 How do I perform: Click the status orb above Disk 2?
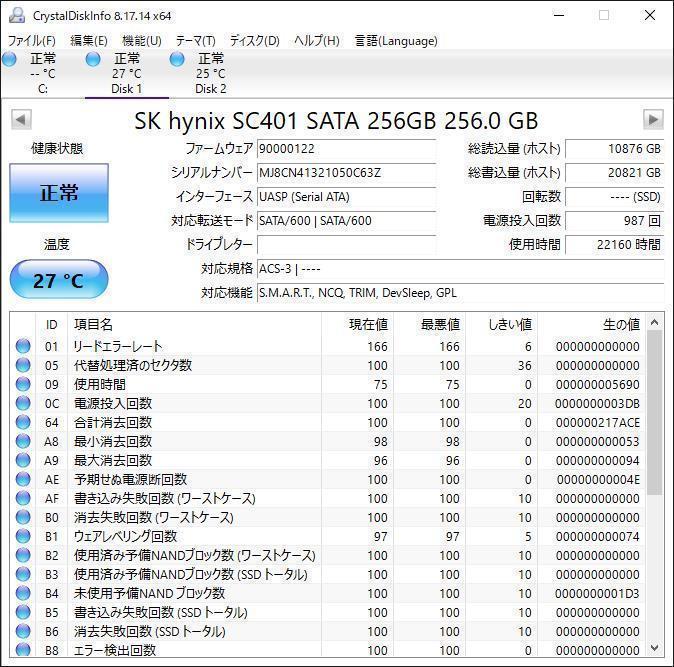(x=177, y=59)
